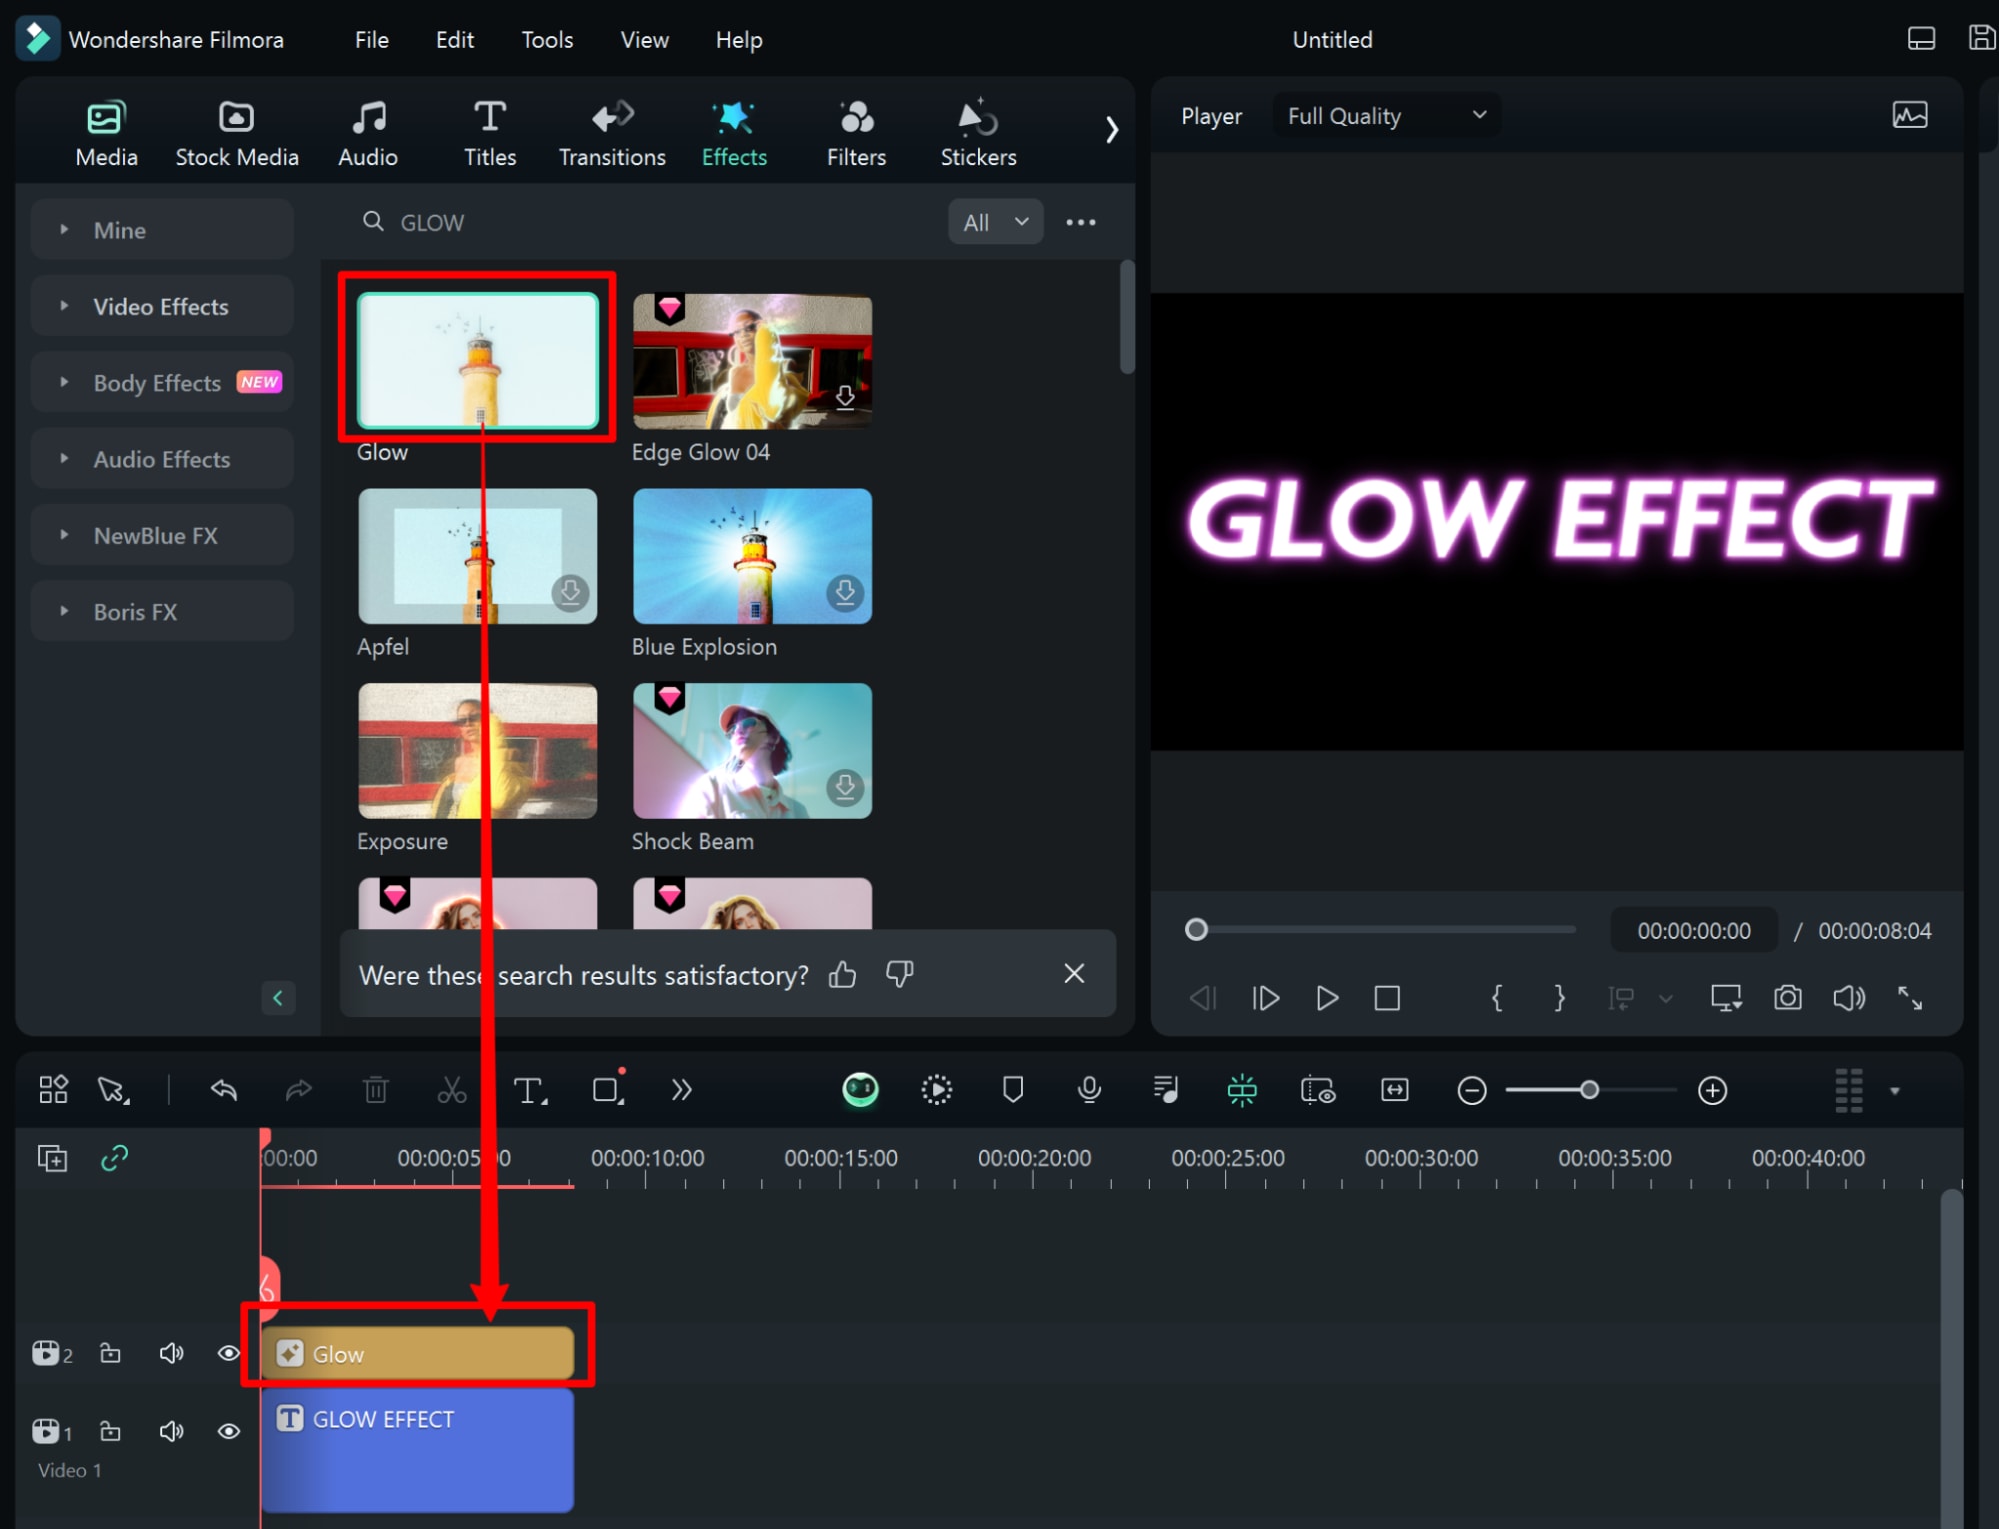Click the Glow effect thumbnail in results
The image size is (1999, 1529).
point(477,357)
